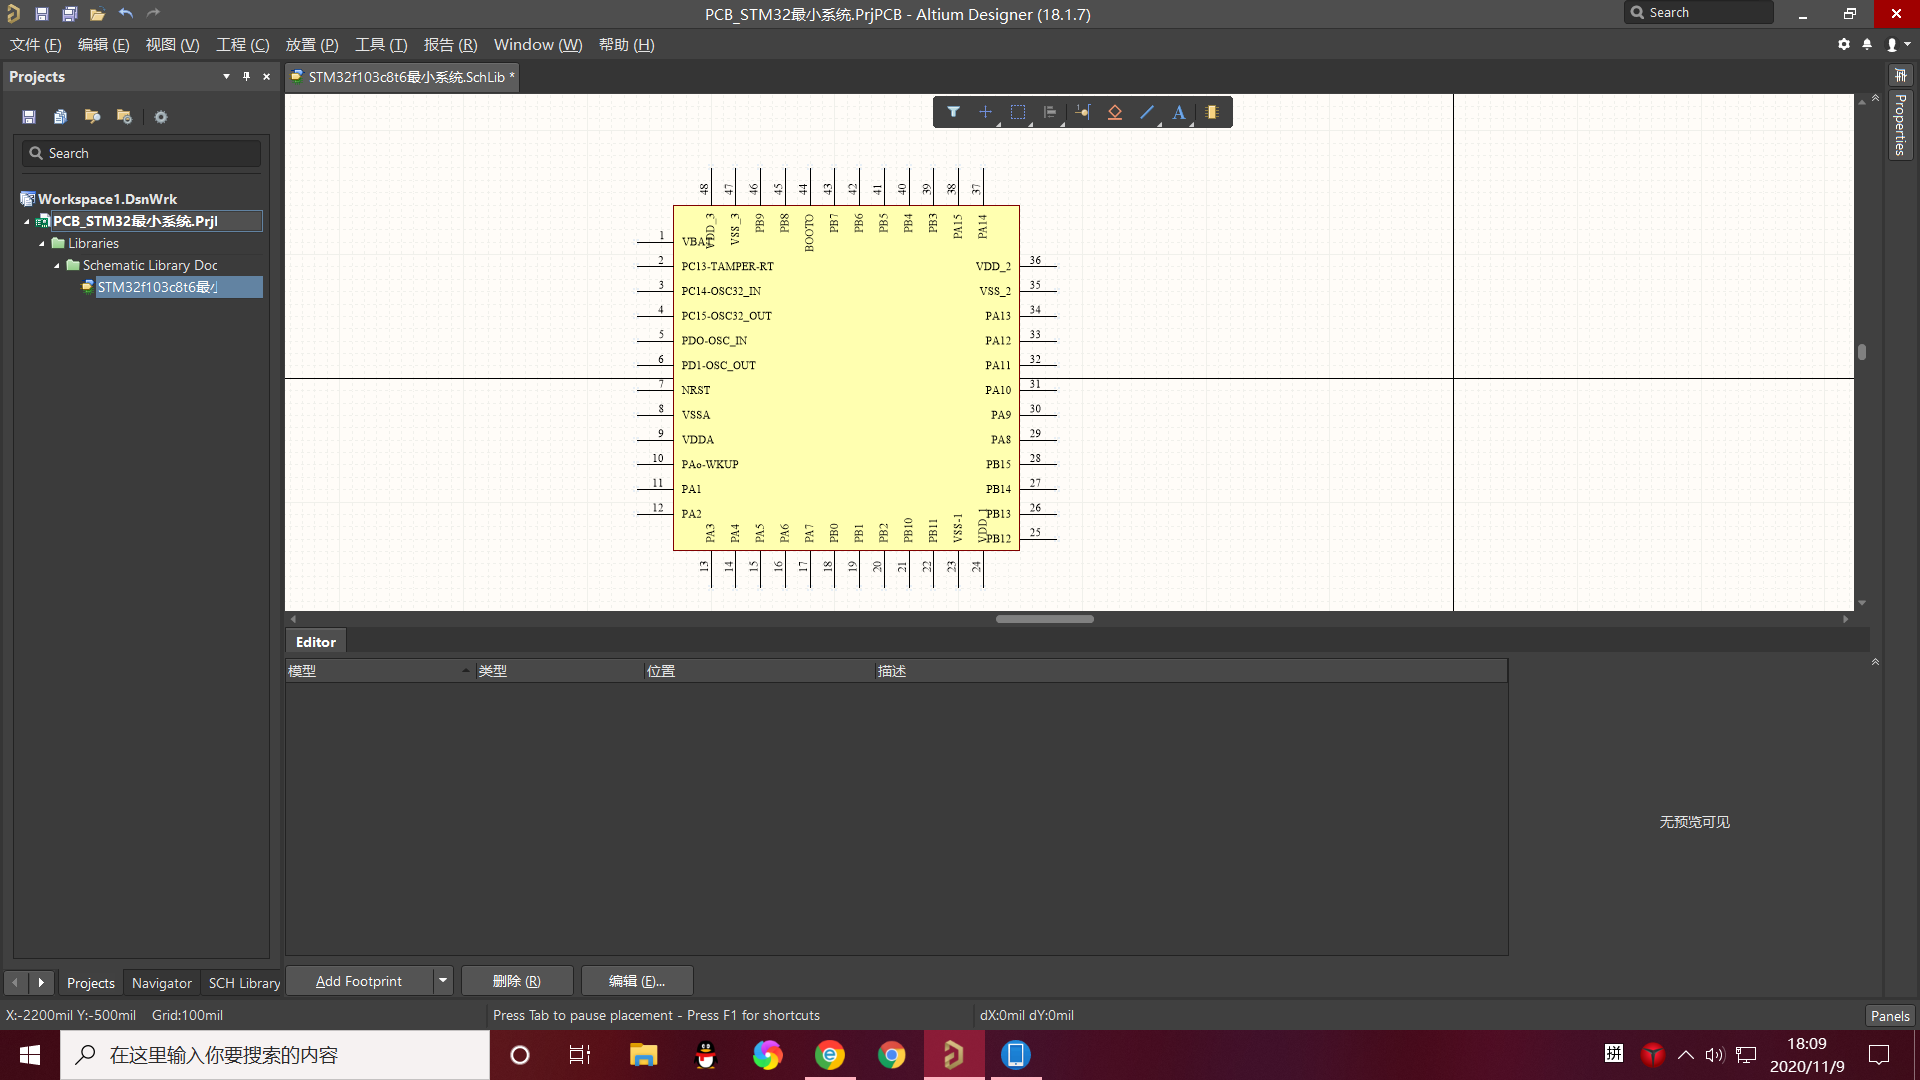
Task: Select the Place Line tool
Action: coord(1147,112)
